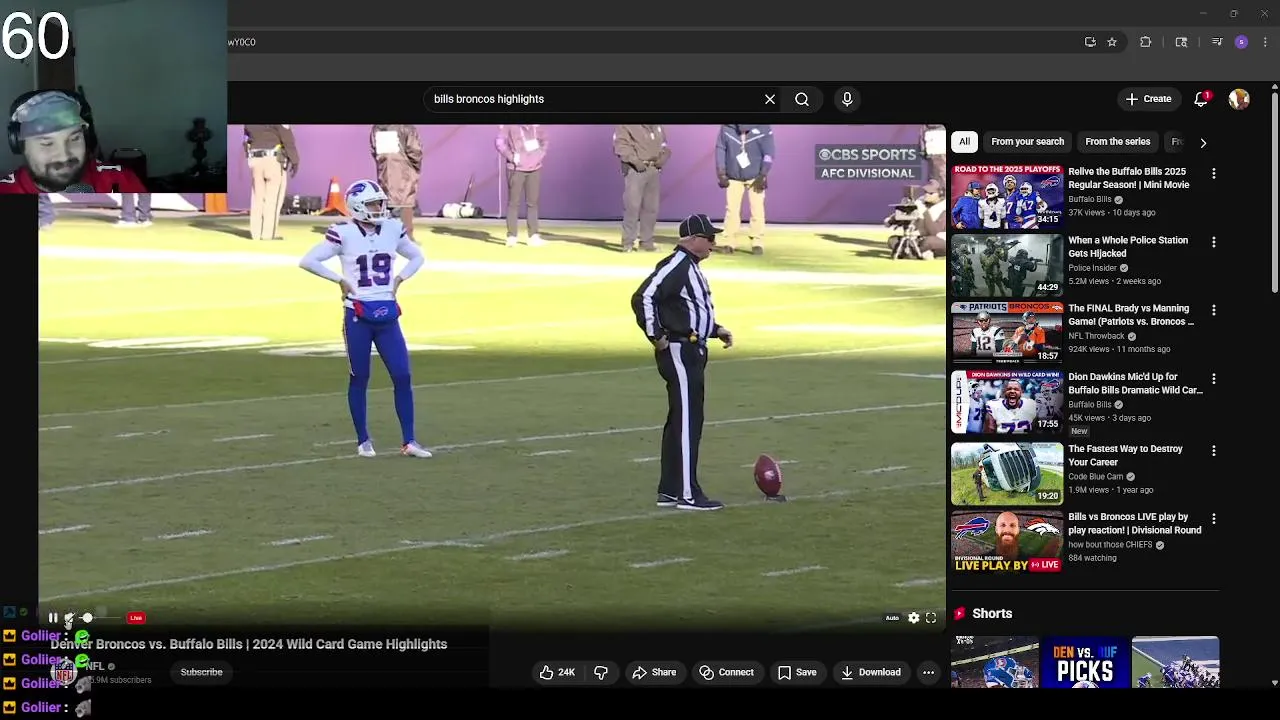Click the Connect button under the video
This screenshot has height=720, width=1280.
[x=727, y=672]
